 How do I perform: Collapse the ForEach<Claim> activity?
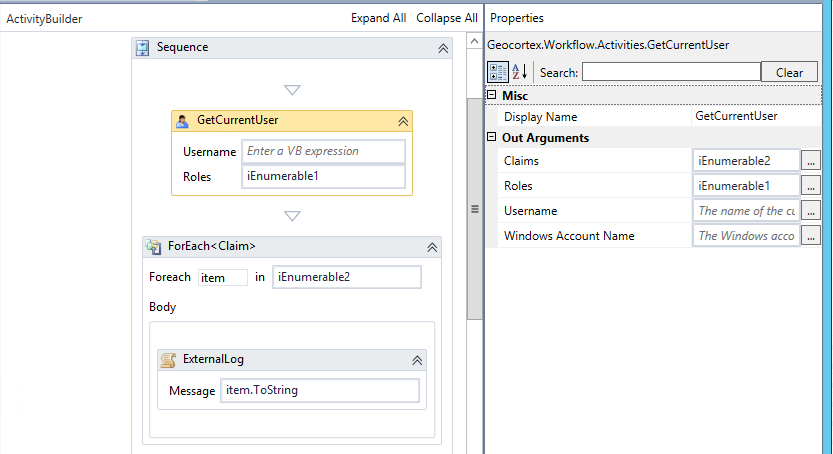tap(432, 247)
